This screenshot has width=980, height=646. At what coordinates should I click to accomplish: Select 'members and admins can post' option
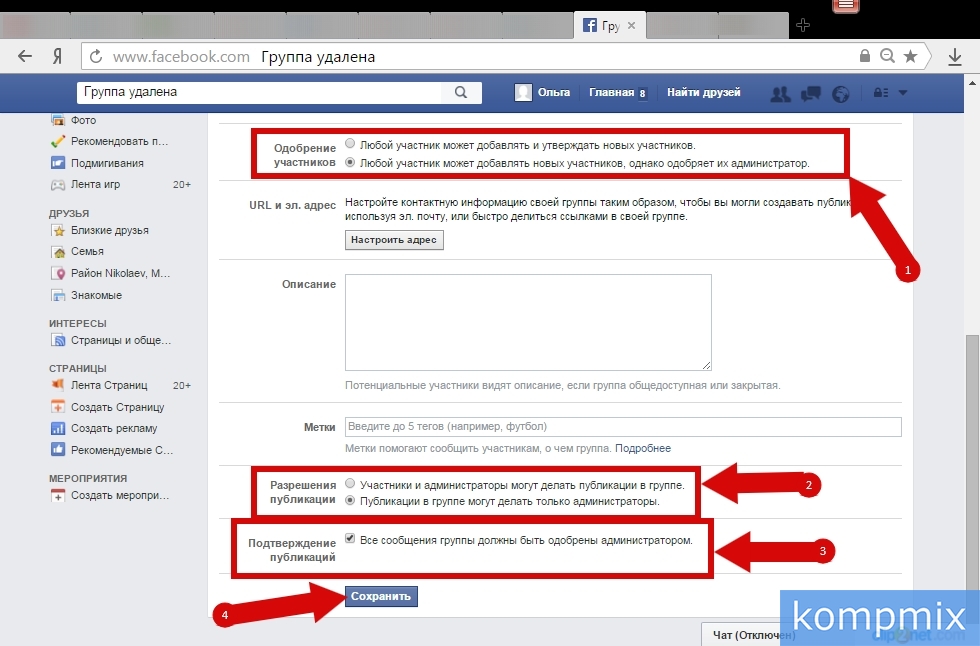tap(350, 484)
